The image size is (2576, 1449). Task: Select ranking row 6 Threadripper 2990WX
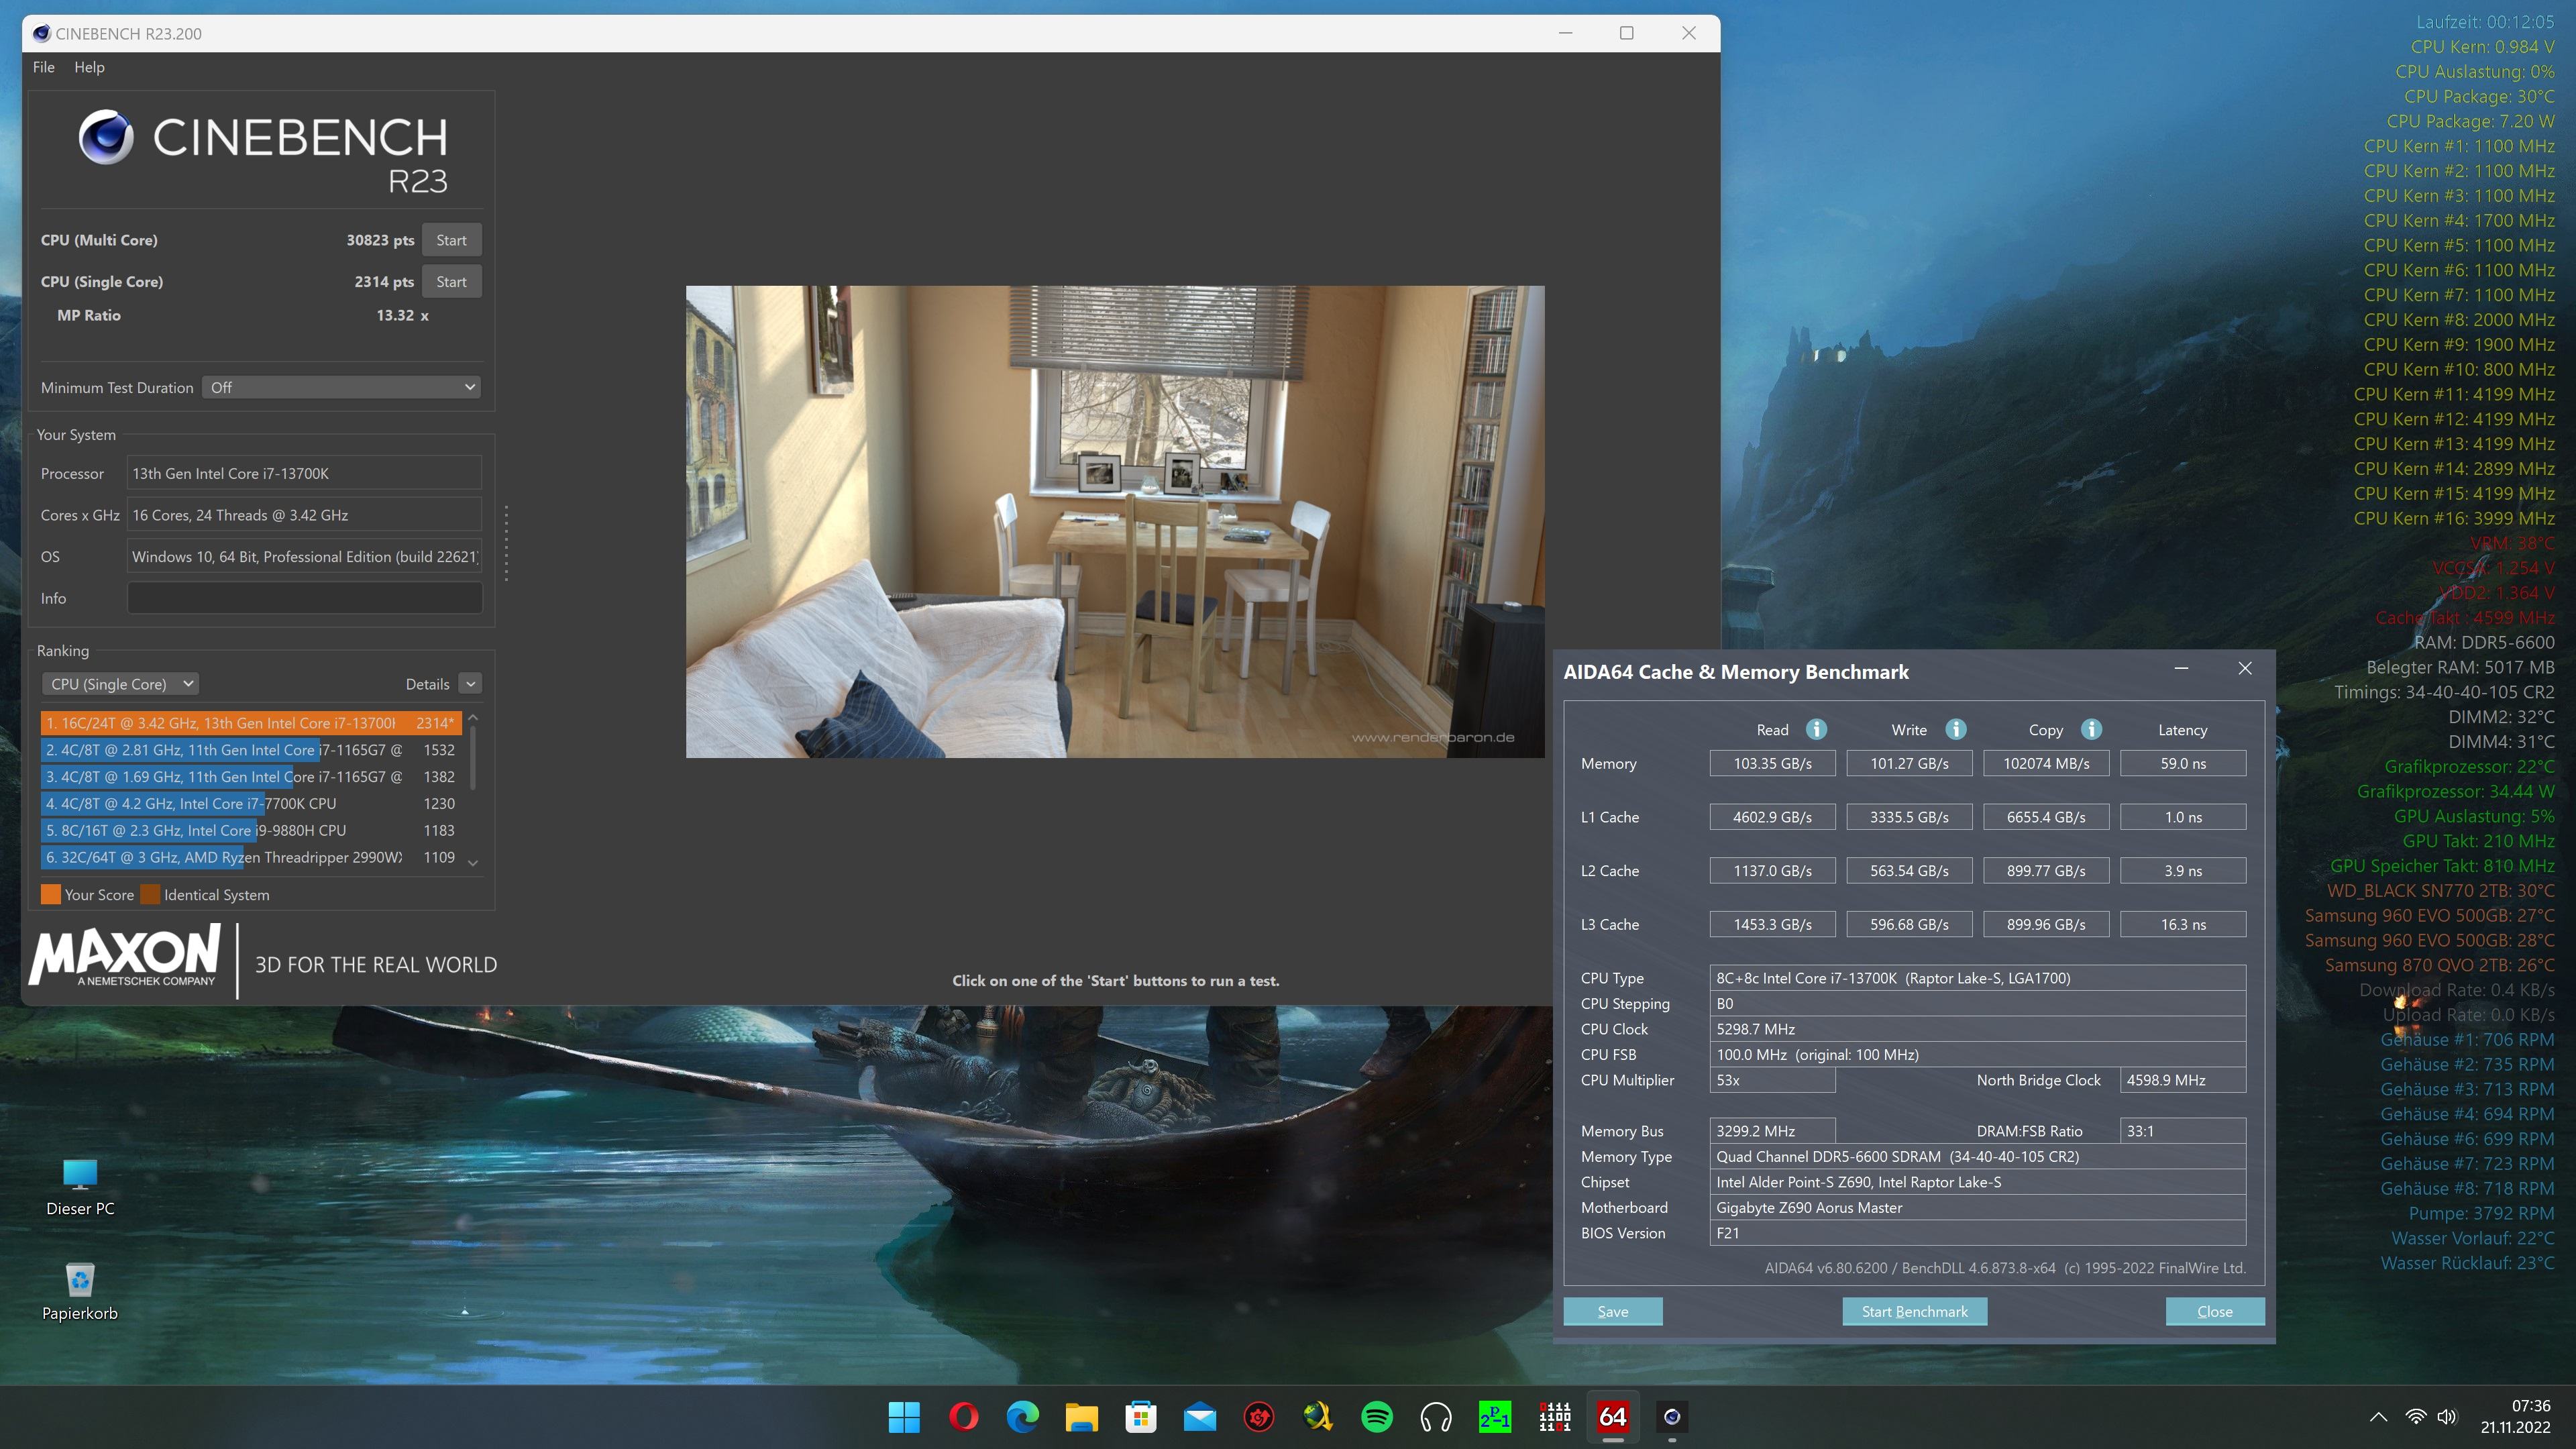(251, 858)
